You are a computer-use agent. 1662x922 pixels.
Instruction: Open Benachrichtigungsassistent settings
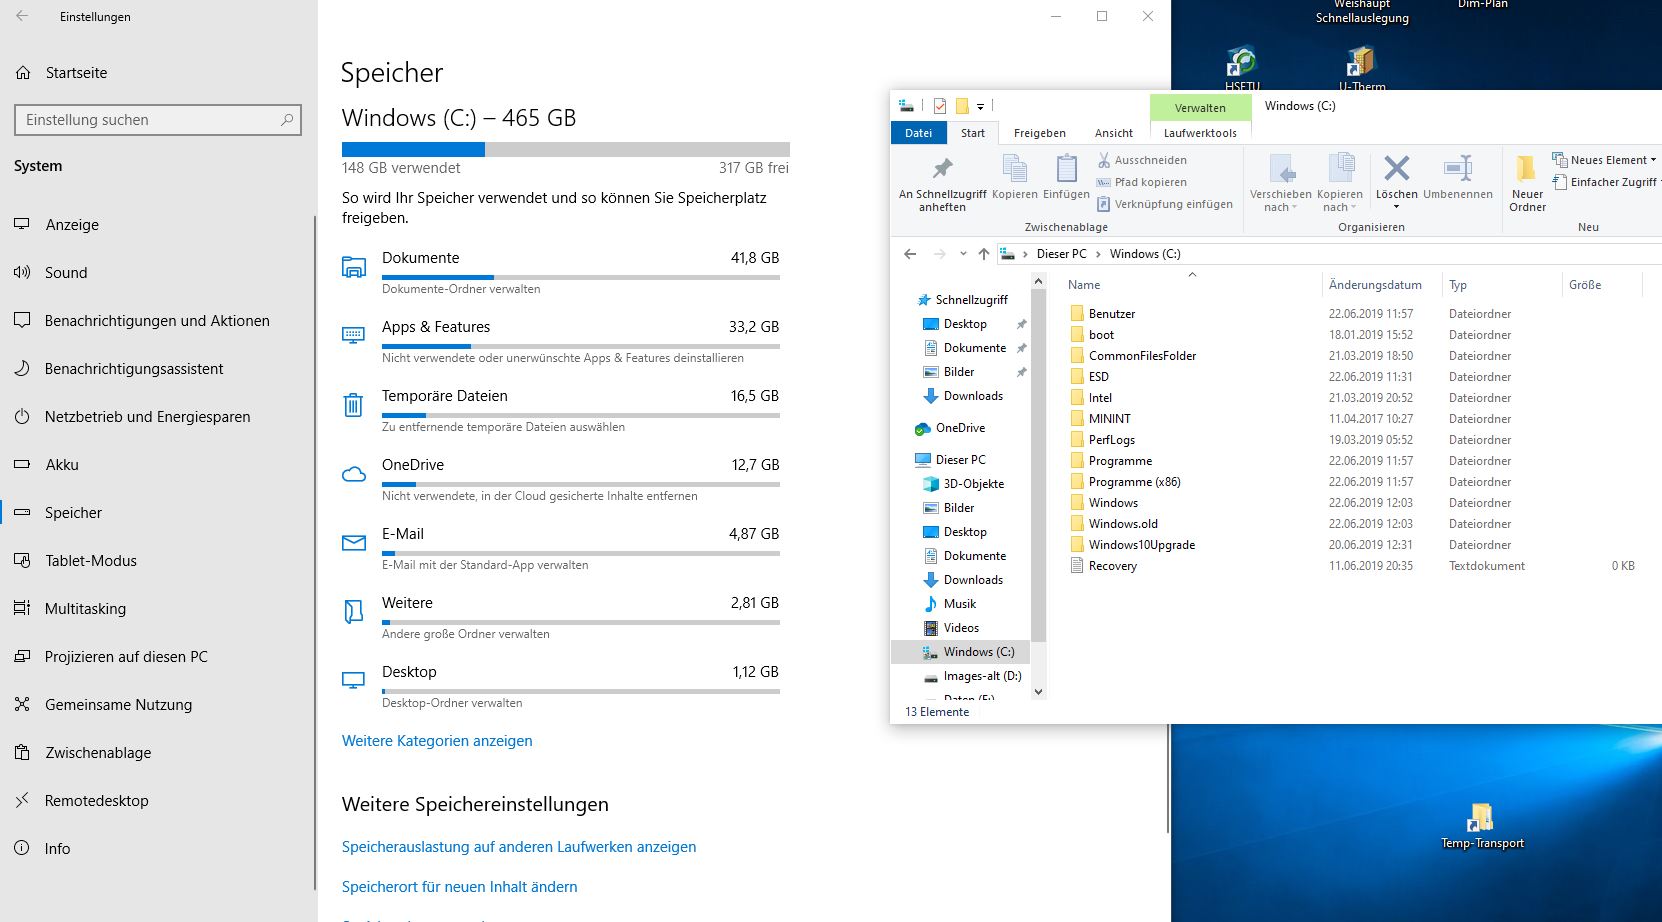click(x=134, y=369)
